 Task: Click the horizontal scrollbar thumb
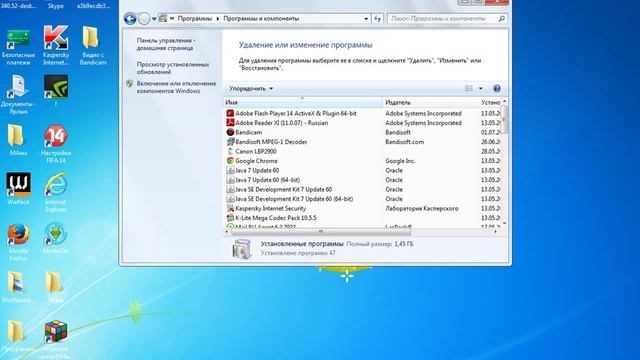(321, 231)
